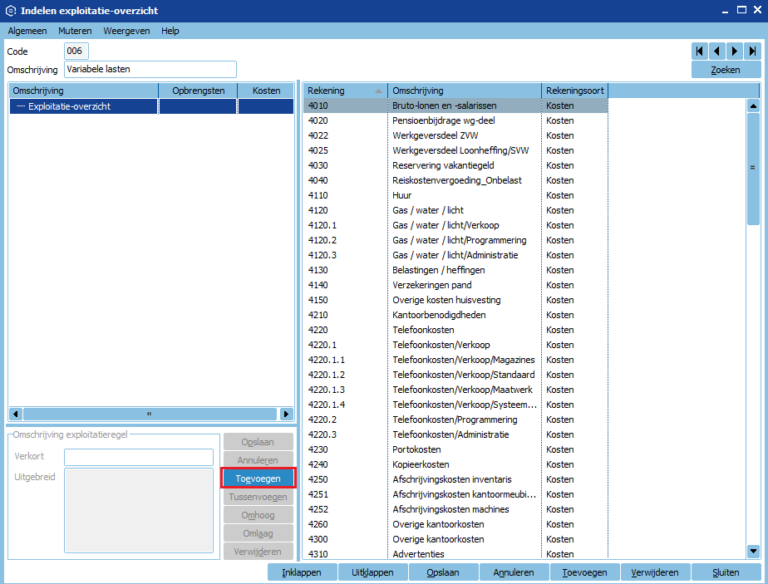This screenshot has width=768, height=584.
Task: Select the Exploitatie-overzicht tree node
Action: pyautogui.click(x=69, y=106)
